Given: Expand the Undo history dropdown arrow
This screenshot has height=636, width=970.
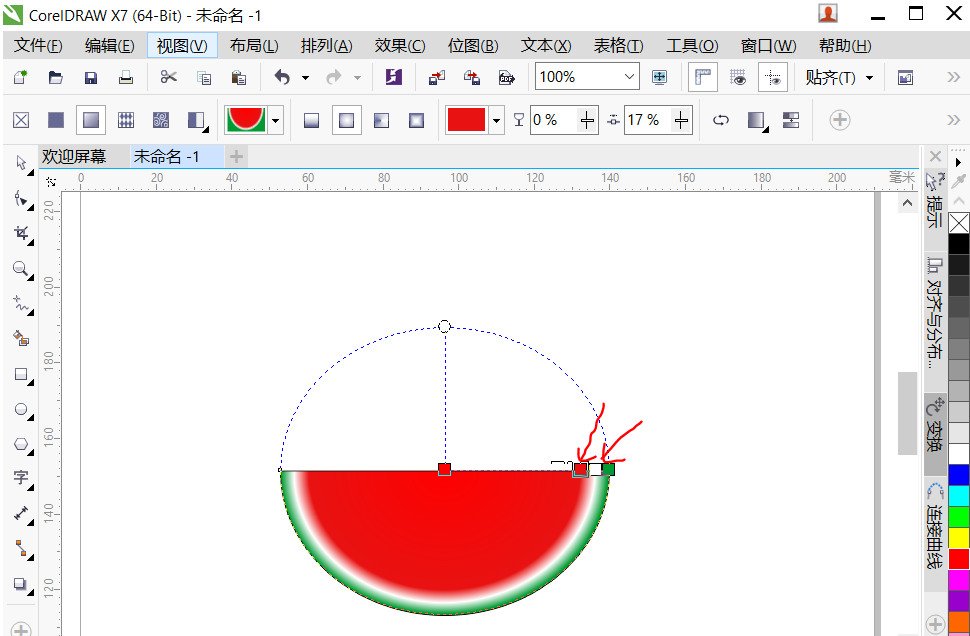Looking at the screenshot, I should click(305, 77).
